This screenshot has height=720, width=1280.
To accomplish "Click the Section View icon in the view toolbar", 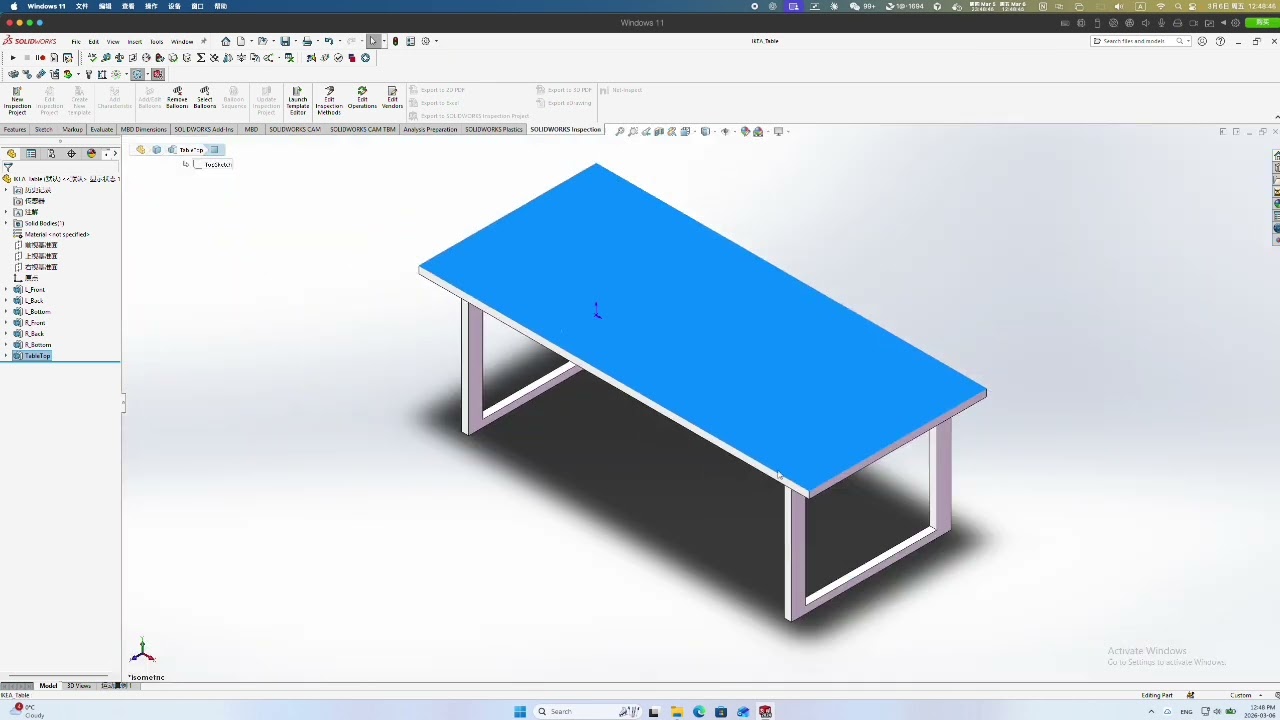I will click(x=659, y=131).
